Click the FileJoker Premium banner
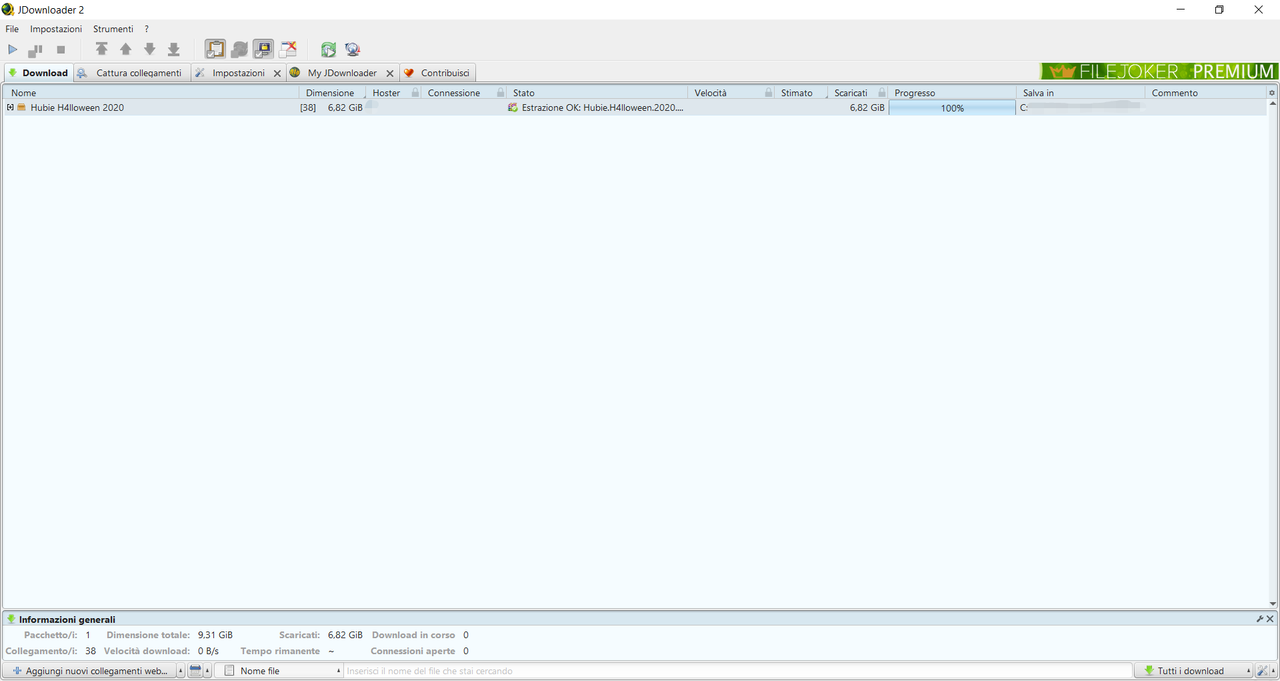 (1159, 71)
